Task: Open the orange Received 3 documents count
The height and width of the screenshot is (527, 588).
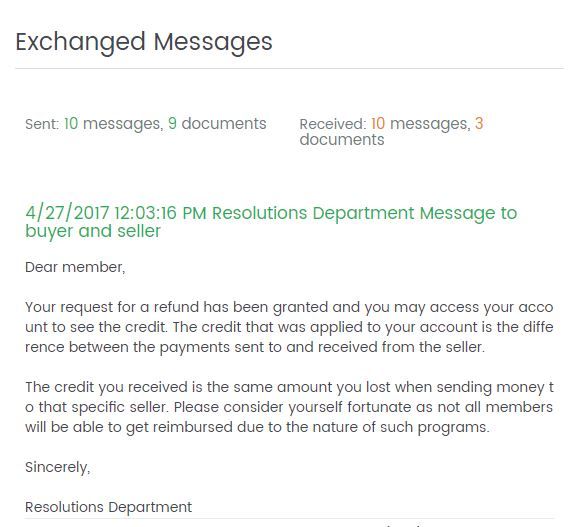Action: [x=479, y=124]
